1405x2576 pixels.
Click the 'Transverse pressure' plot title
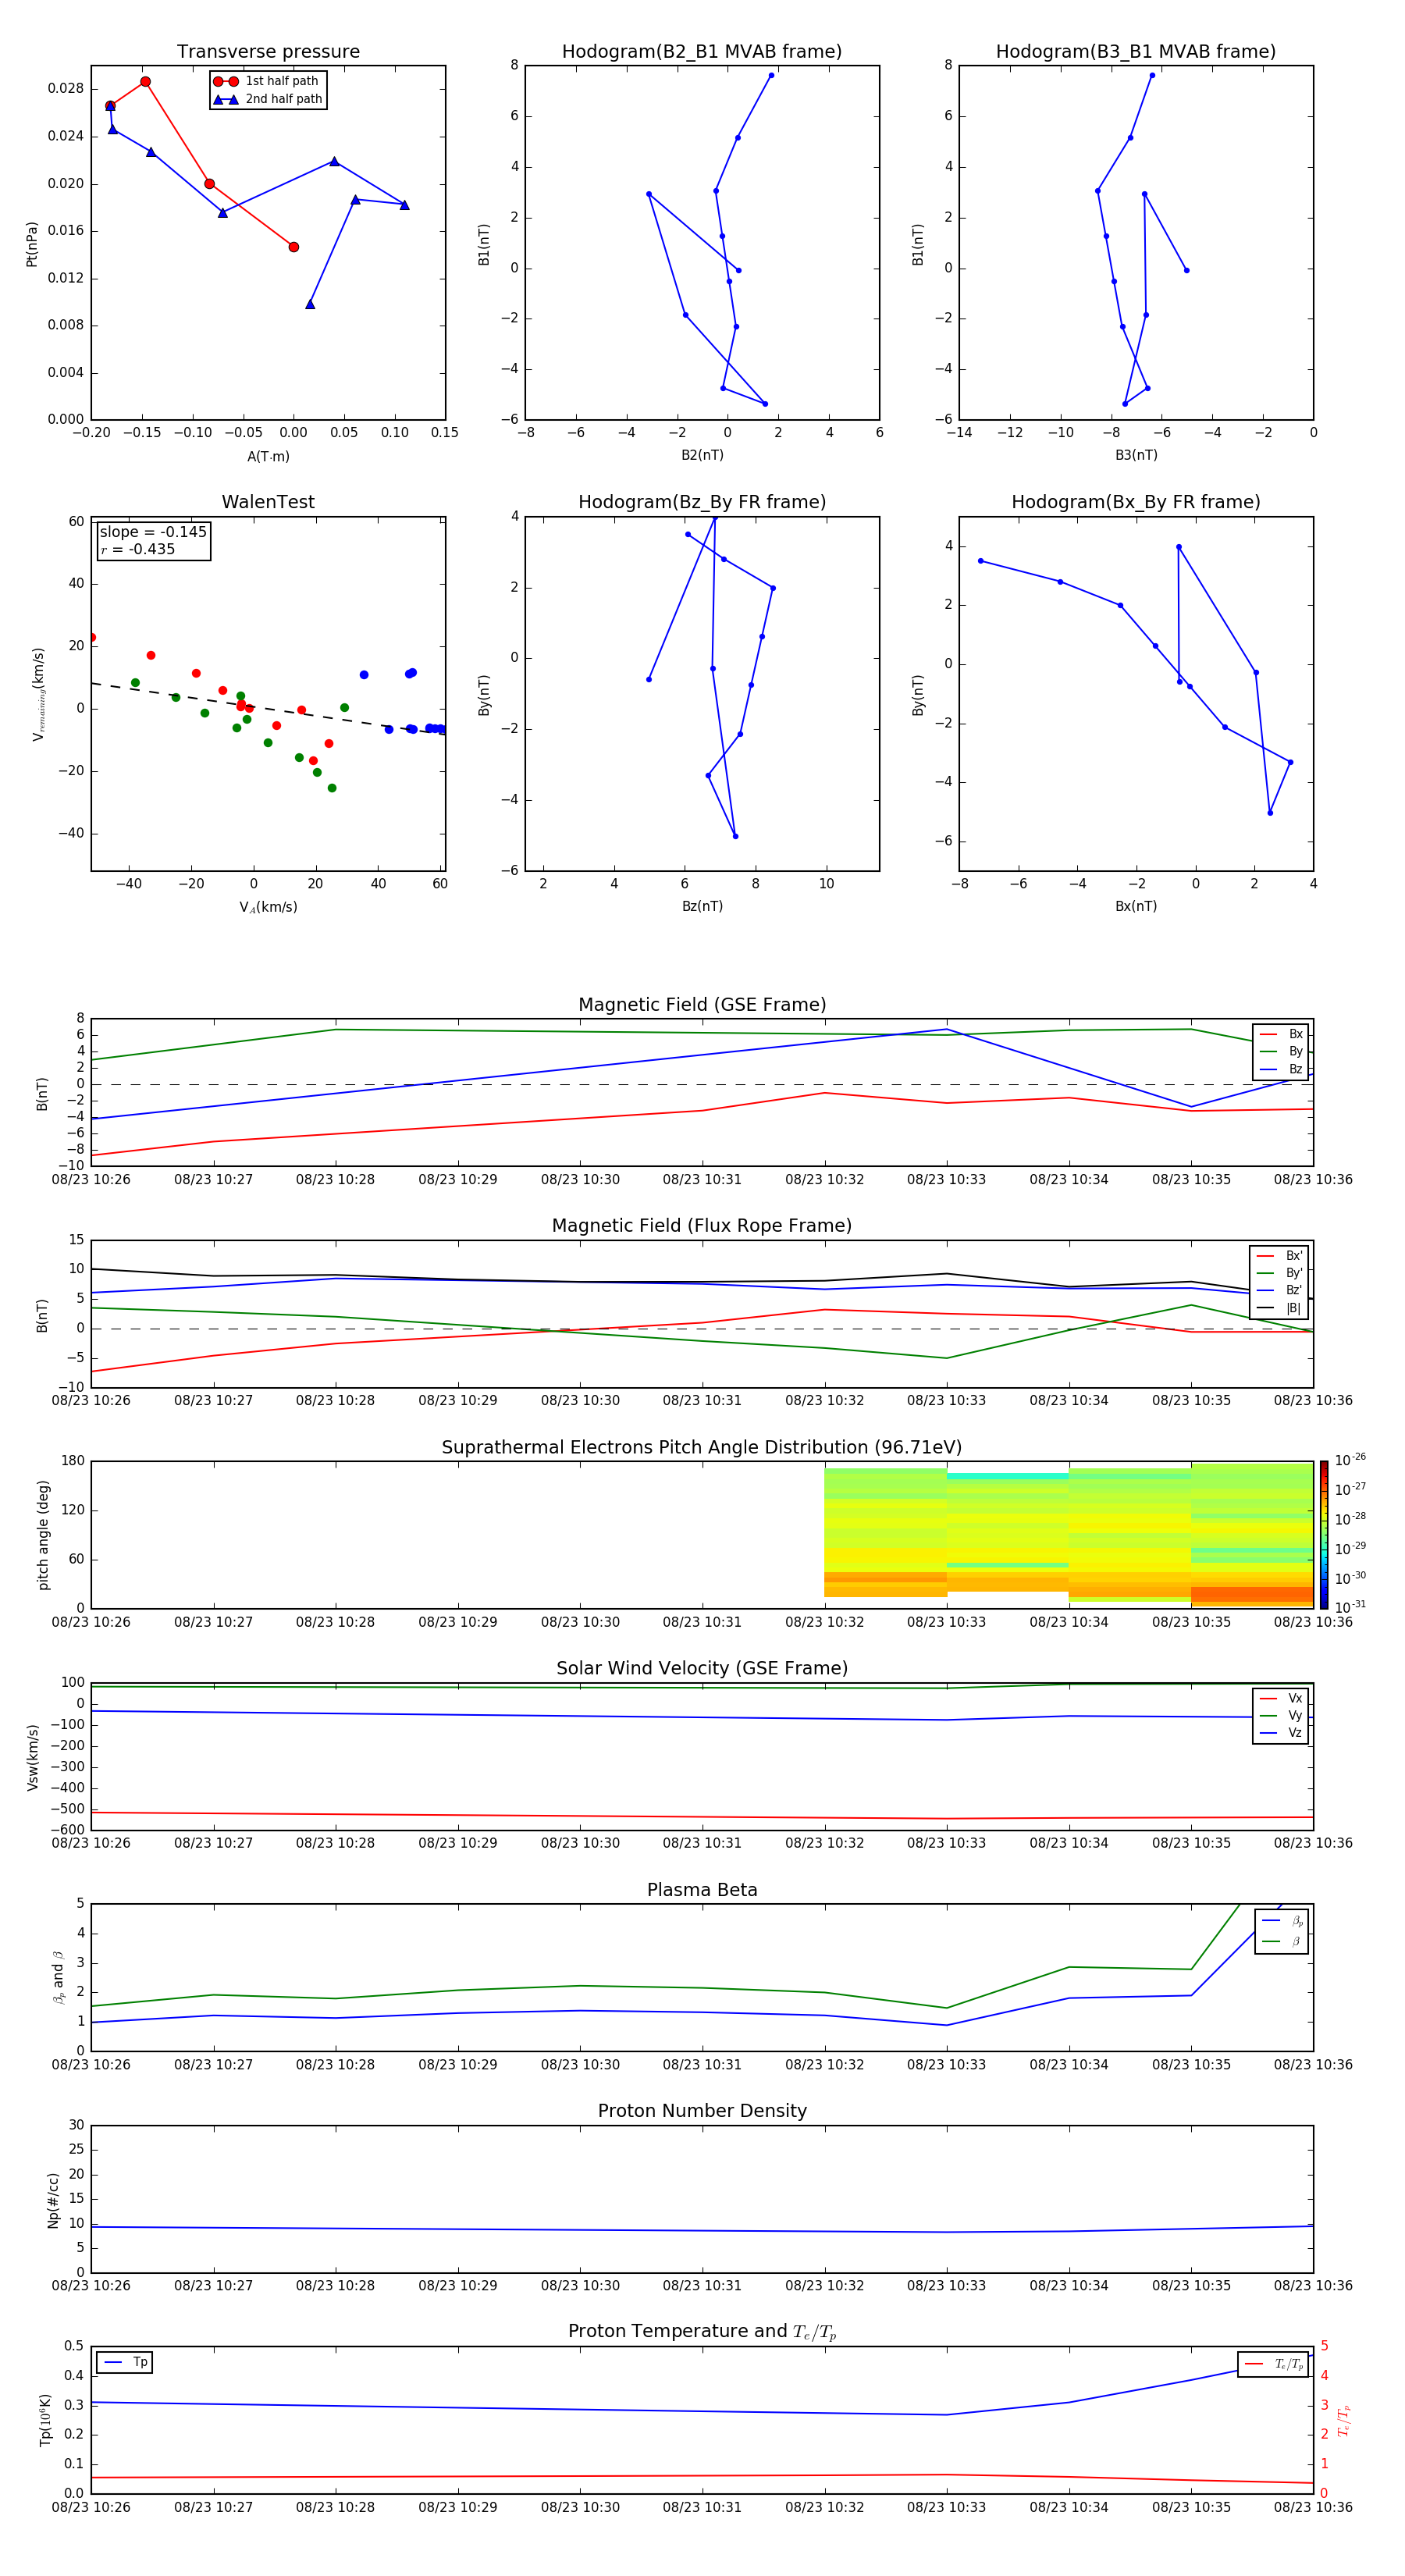click(x=268, y=52)
